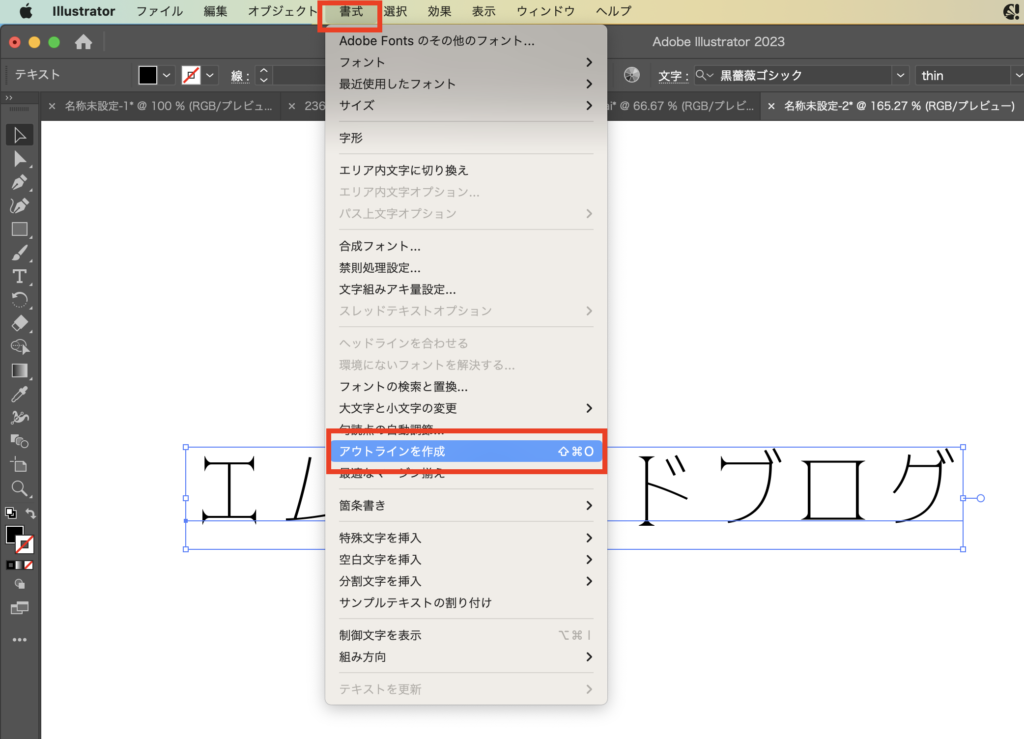
Task: Activate the Type tool
Action: [x=20, y=276]
